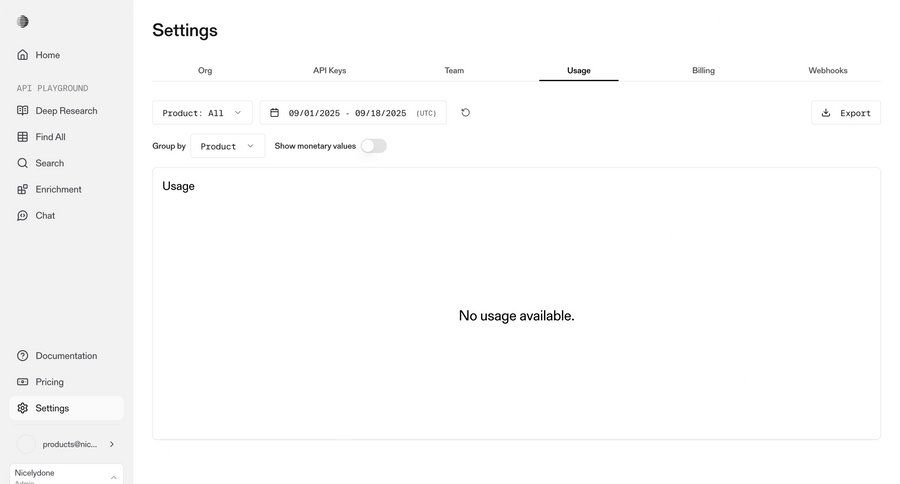Open the Deep Research playground
900x484 pixels.
[66, 111]
